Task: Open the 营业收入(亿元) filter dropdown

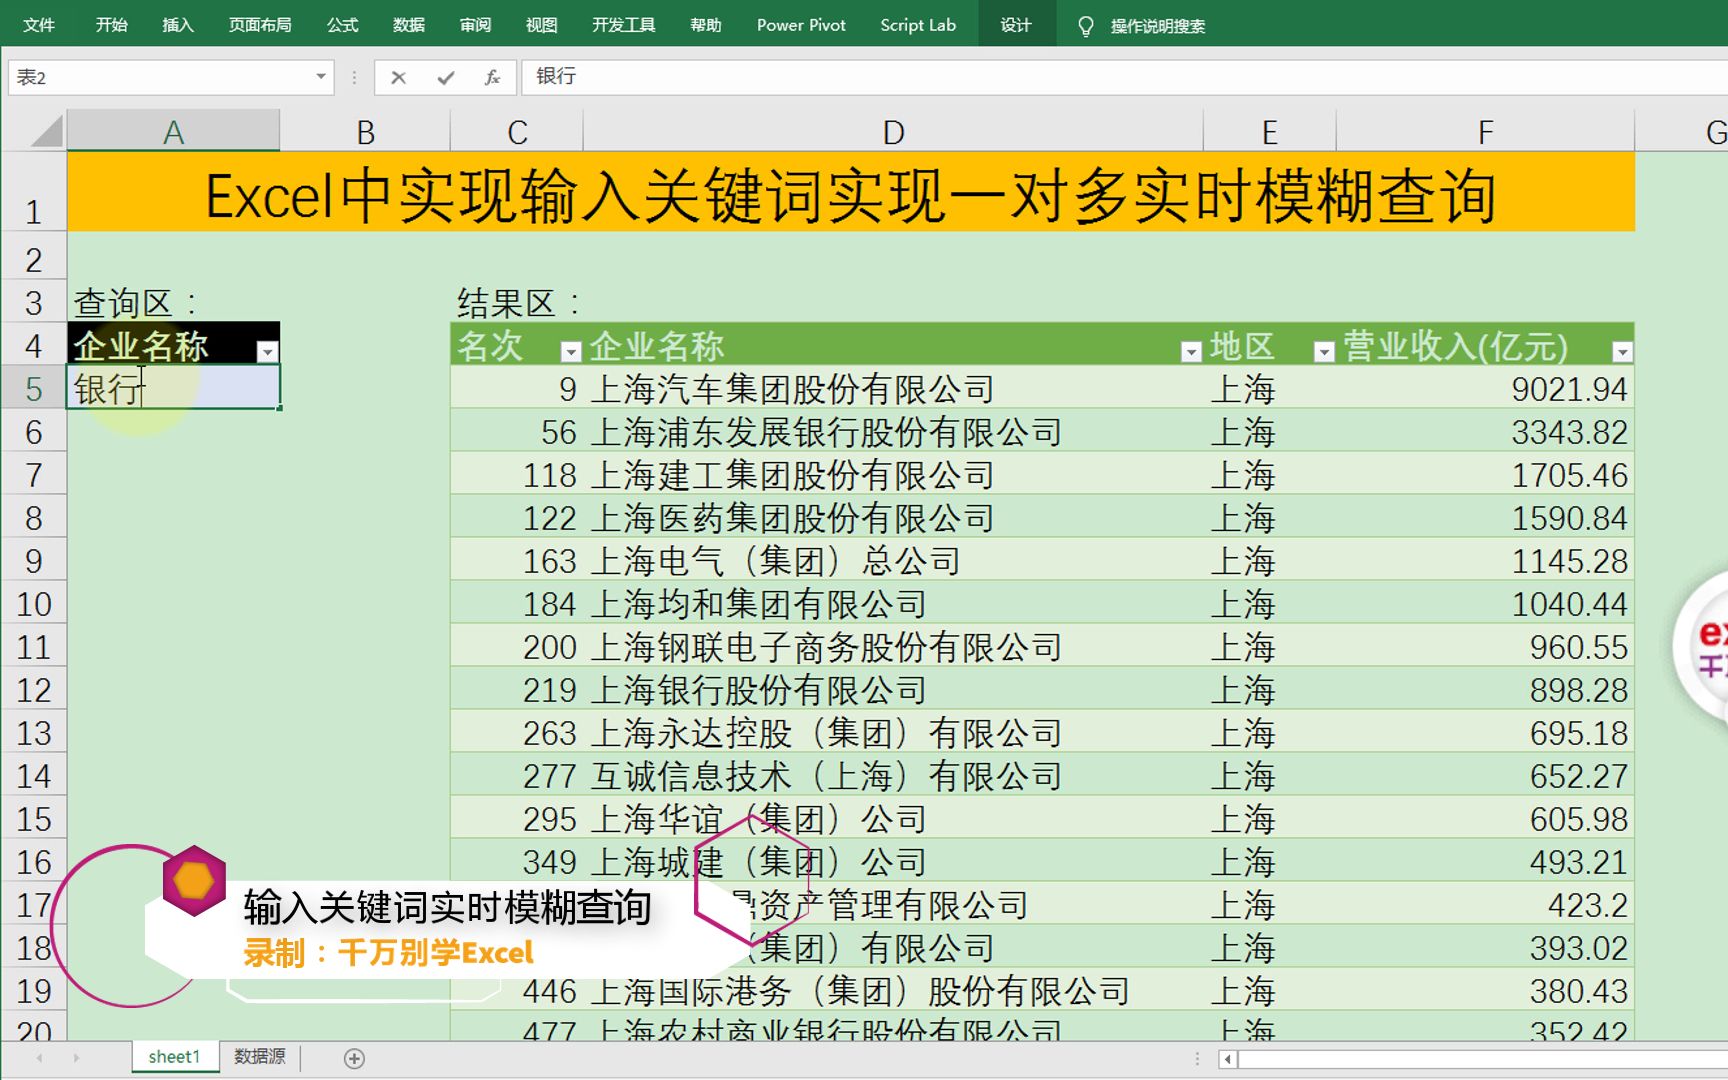Action: (1622, 352)
